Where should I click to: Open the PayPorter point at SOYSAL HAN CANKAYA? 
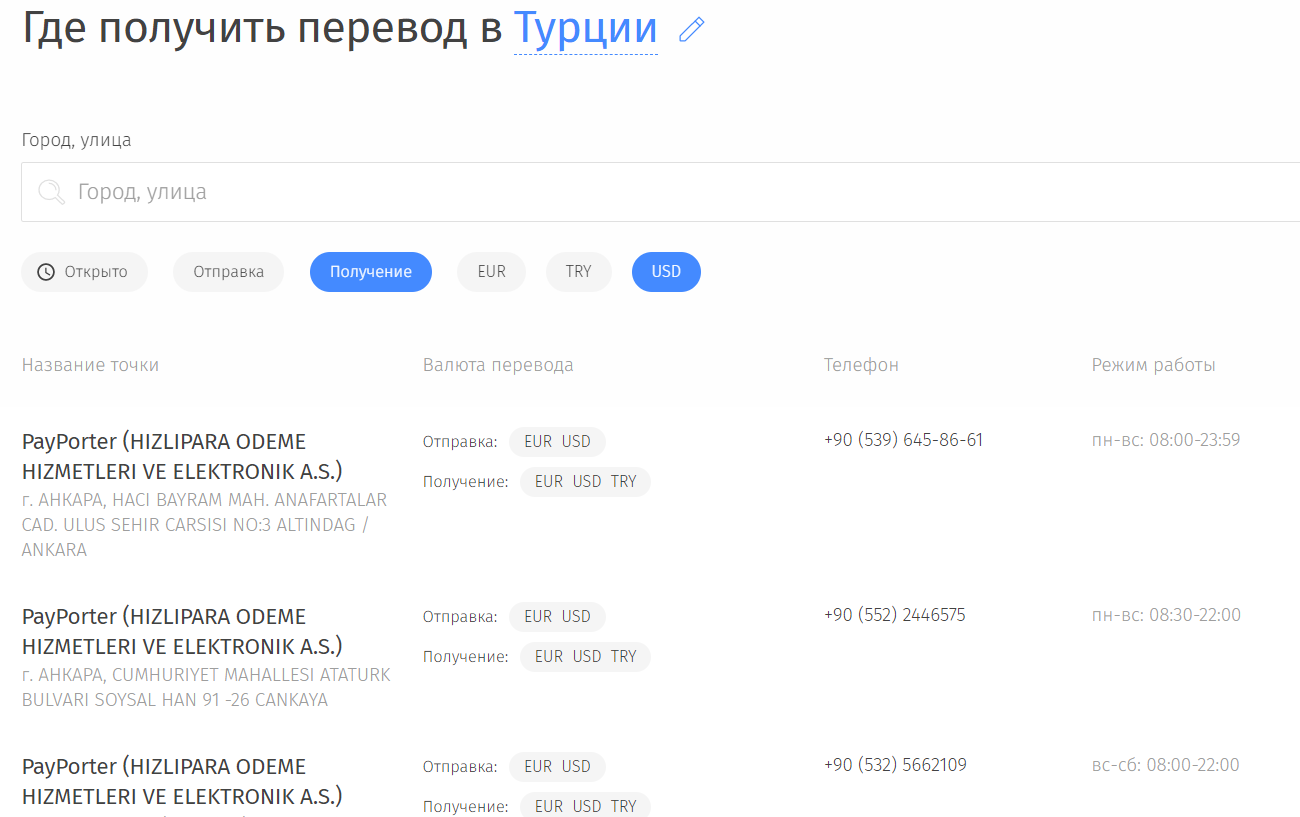click(x=182, y=631)
